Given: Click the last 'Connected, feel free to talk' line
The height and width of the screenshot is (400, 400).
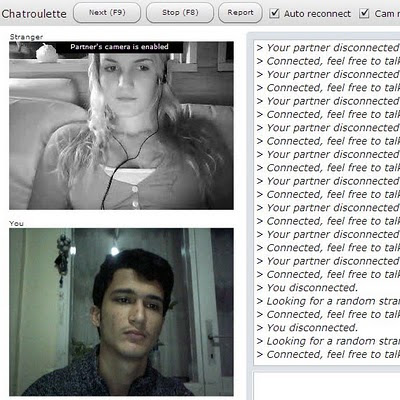Looking at the screenshot, I should pyautogui.click(x=328, y=354).
